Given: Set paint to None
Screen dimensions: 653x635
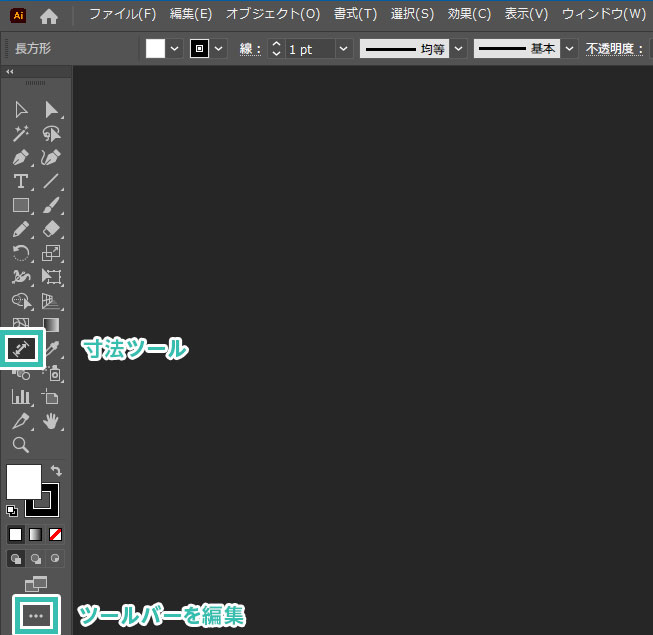Looking at the screenshot, I should [55, 534].
